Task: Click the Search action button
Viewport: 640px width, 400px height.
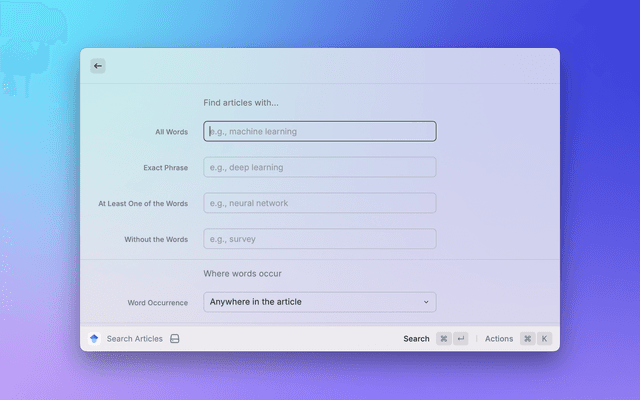Action: click(416, 339)
